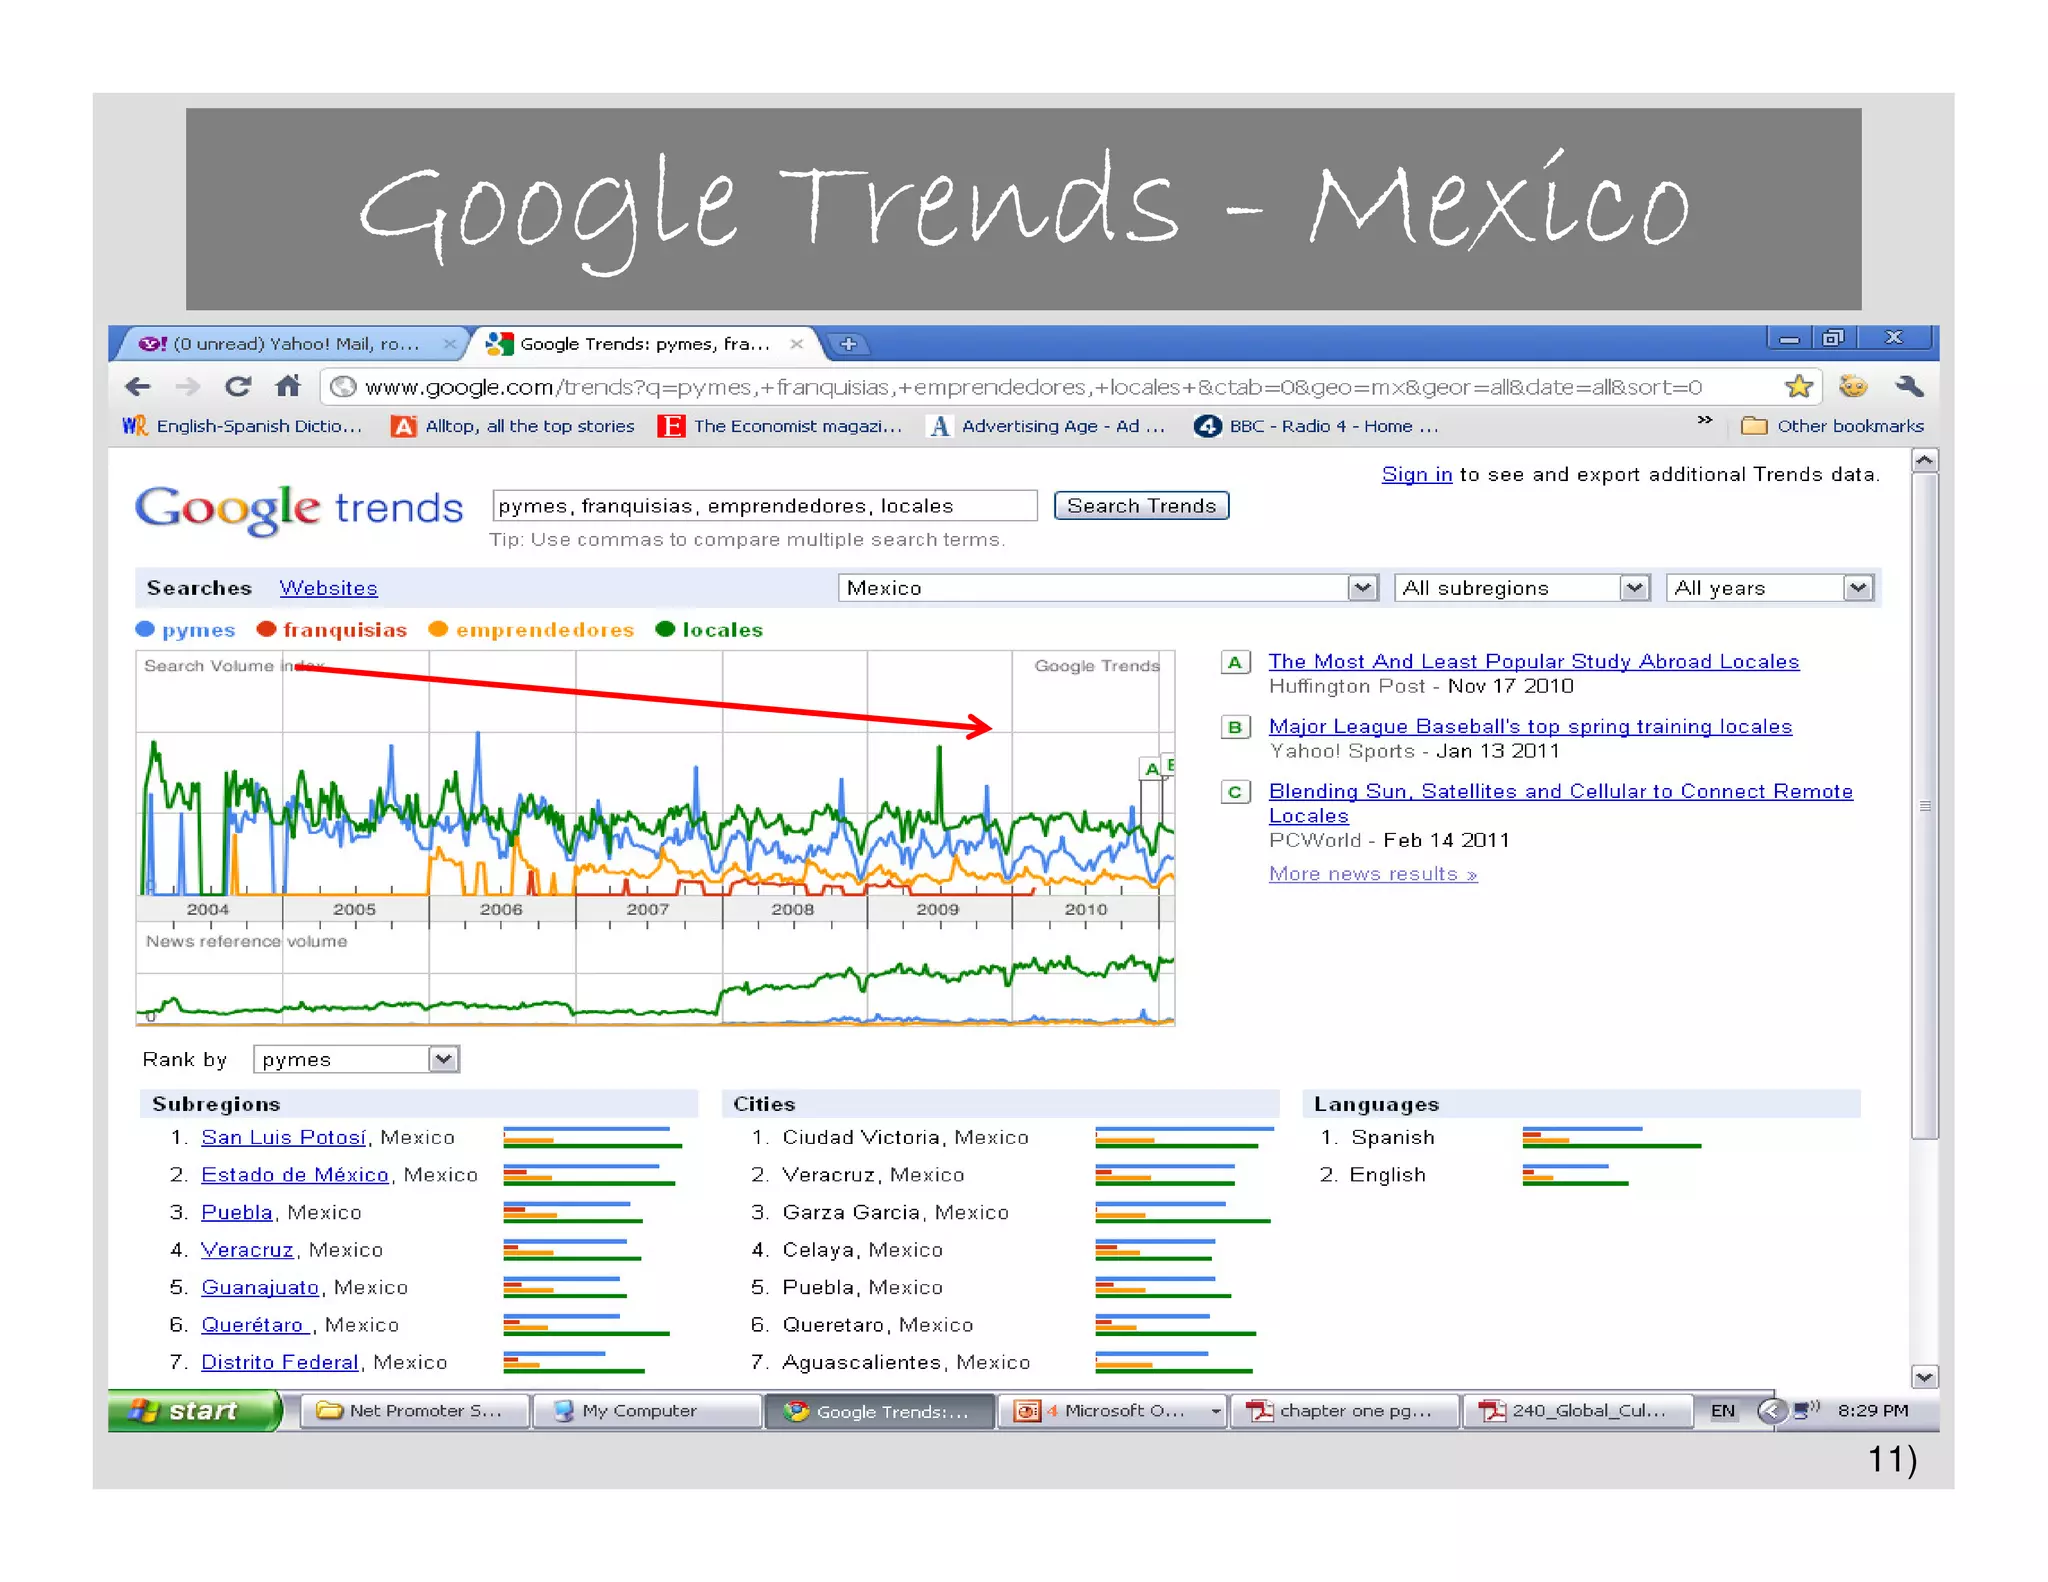Click news flag A on the chart
The image size is (2048, 1582).
coord(1151,769)
